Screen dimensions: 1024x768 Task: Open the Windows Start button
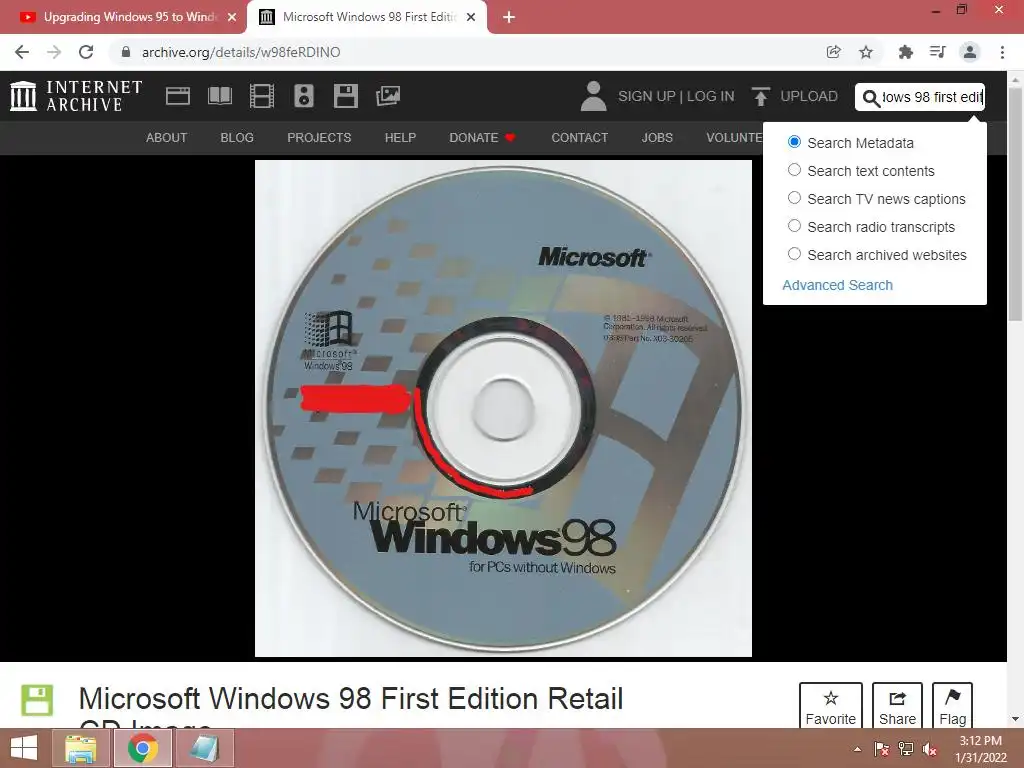[x=24, y=748]
